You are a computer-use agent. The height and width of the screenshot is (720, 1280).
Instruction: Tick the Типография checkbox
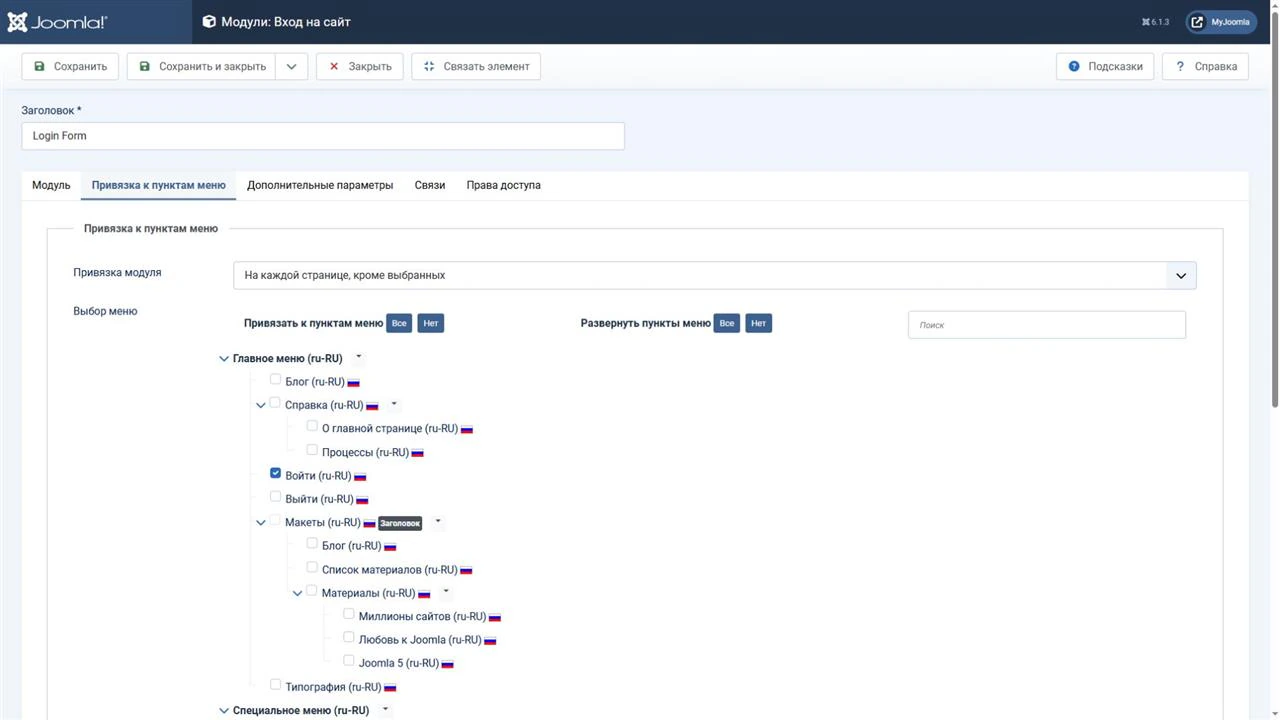(276, 685)
